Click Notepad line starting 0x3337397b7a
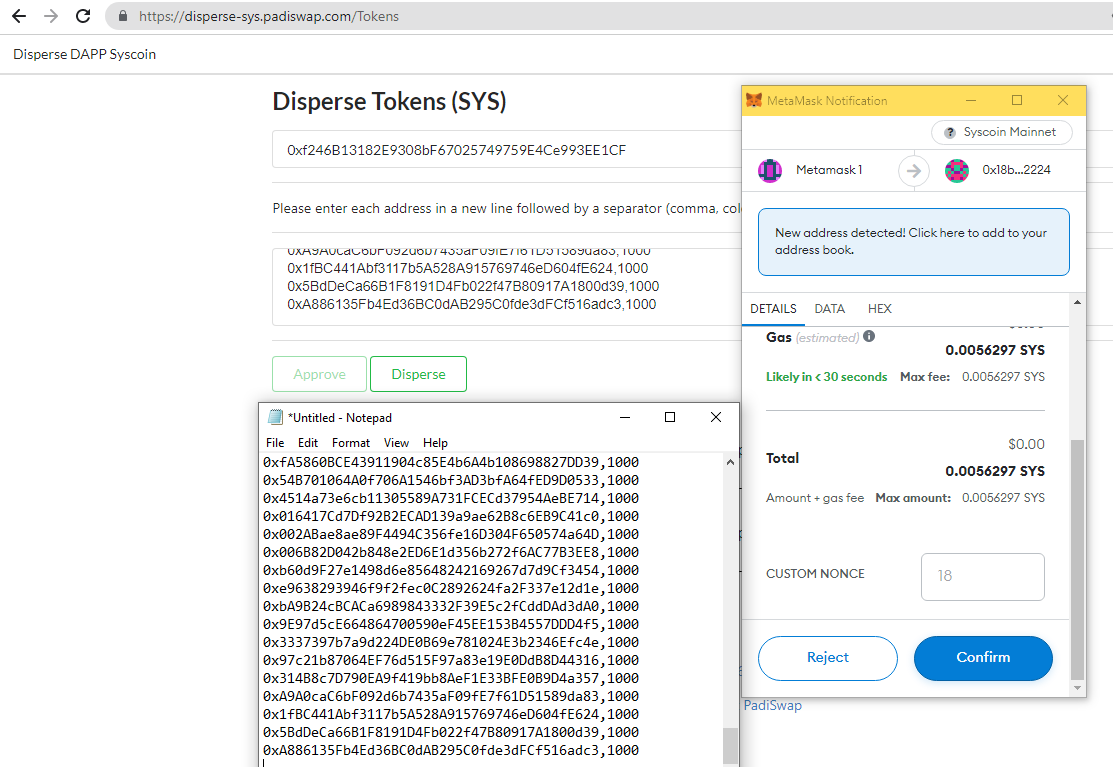Image resolution: width=1113 pixels, height=767 pixels. click(451, 642)
